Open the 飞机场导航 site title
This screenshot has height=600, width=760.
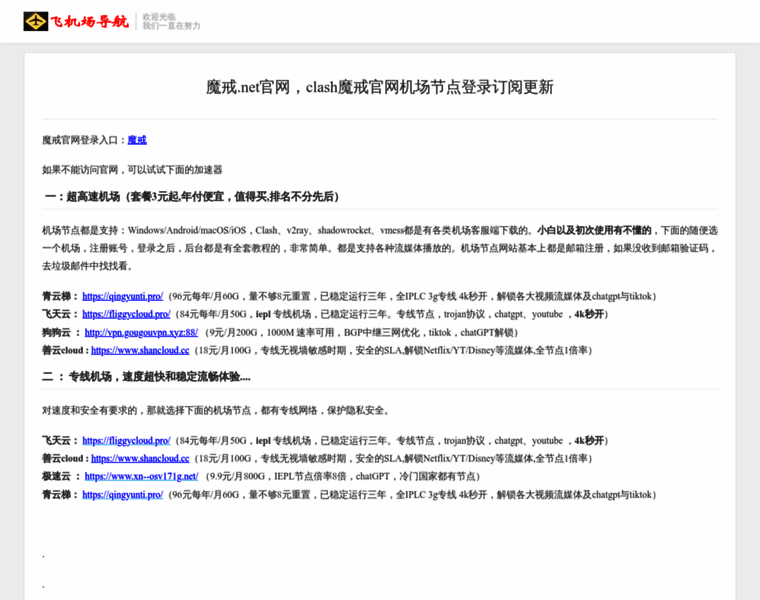pyautogui.click(x=90, y=21)
